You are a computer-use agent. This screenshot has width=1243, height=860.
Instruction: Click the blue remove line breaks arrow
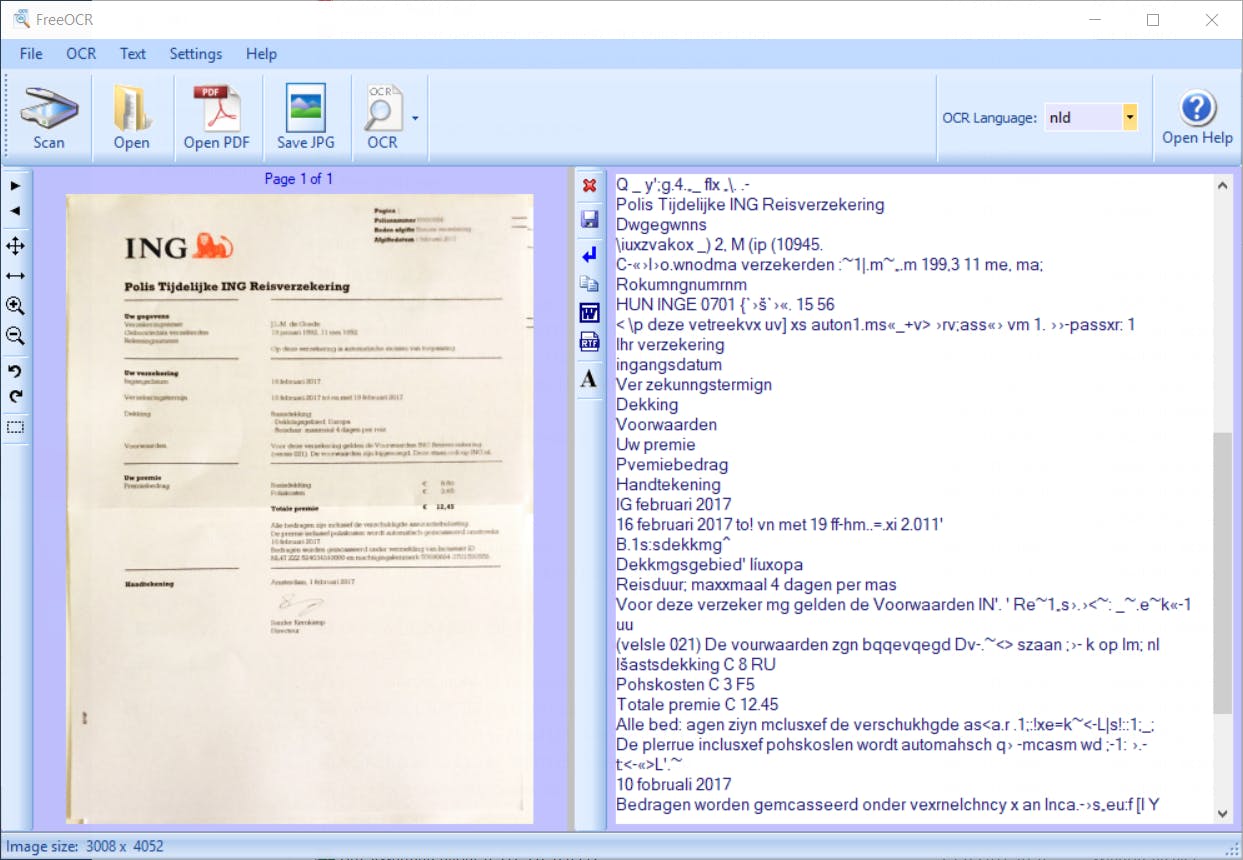[x=589, y=255]
